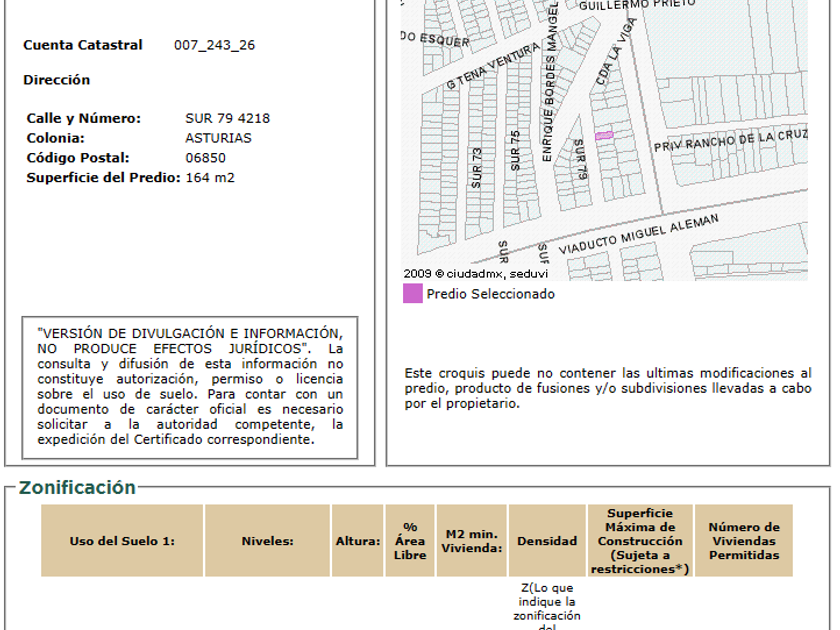Screen dimensions: 840x630
Task: Click the Altura column header
Action: (358, 541)
